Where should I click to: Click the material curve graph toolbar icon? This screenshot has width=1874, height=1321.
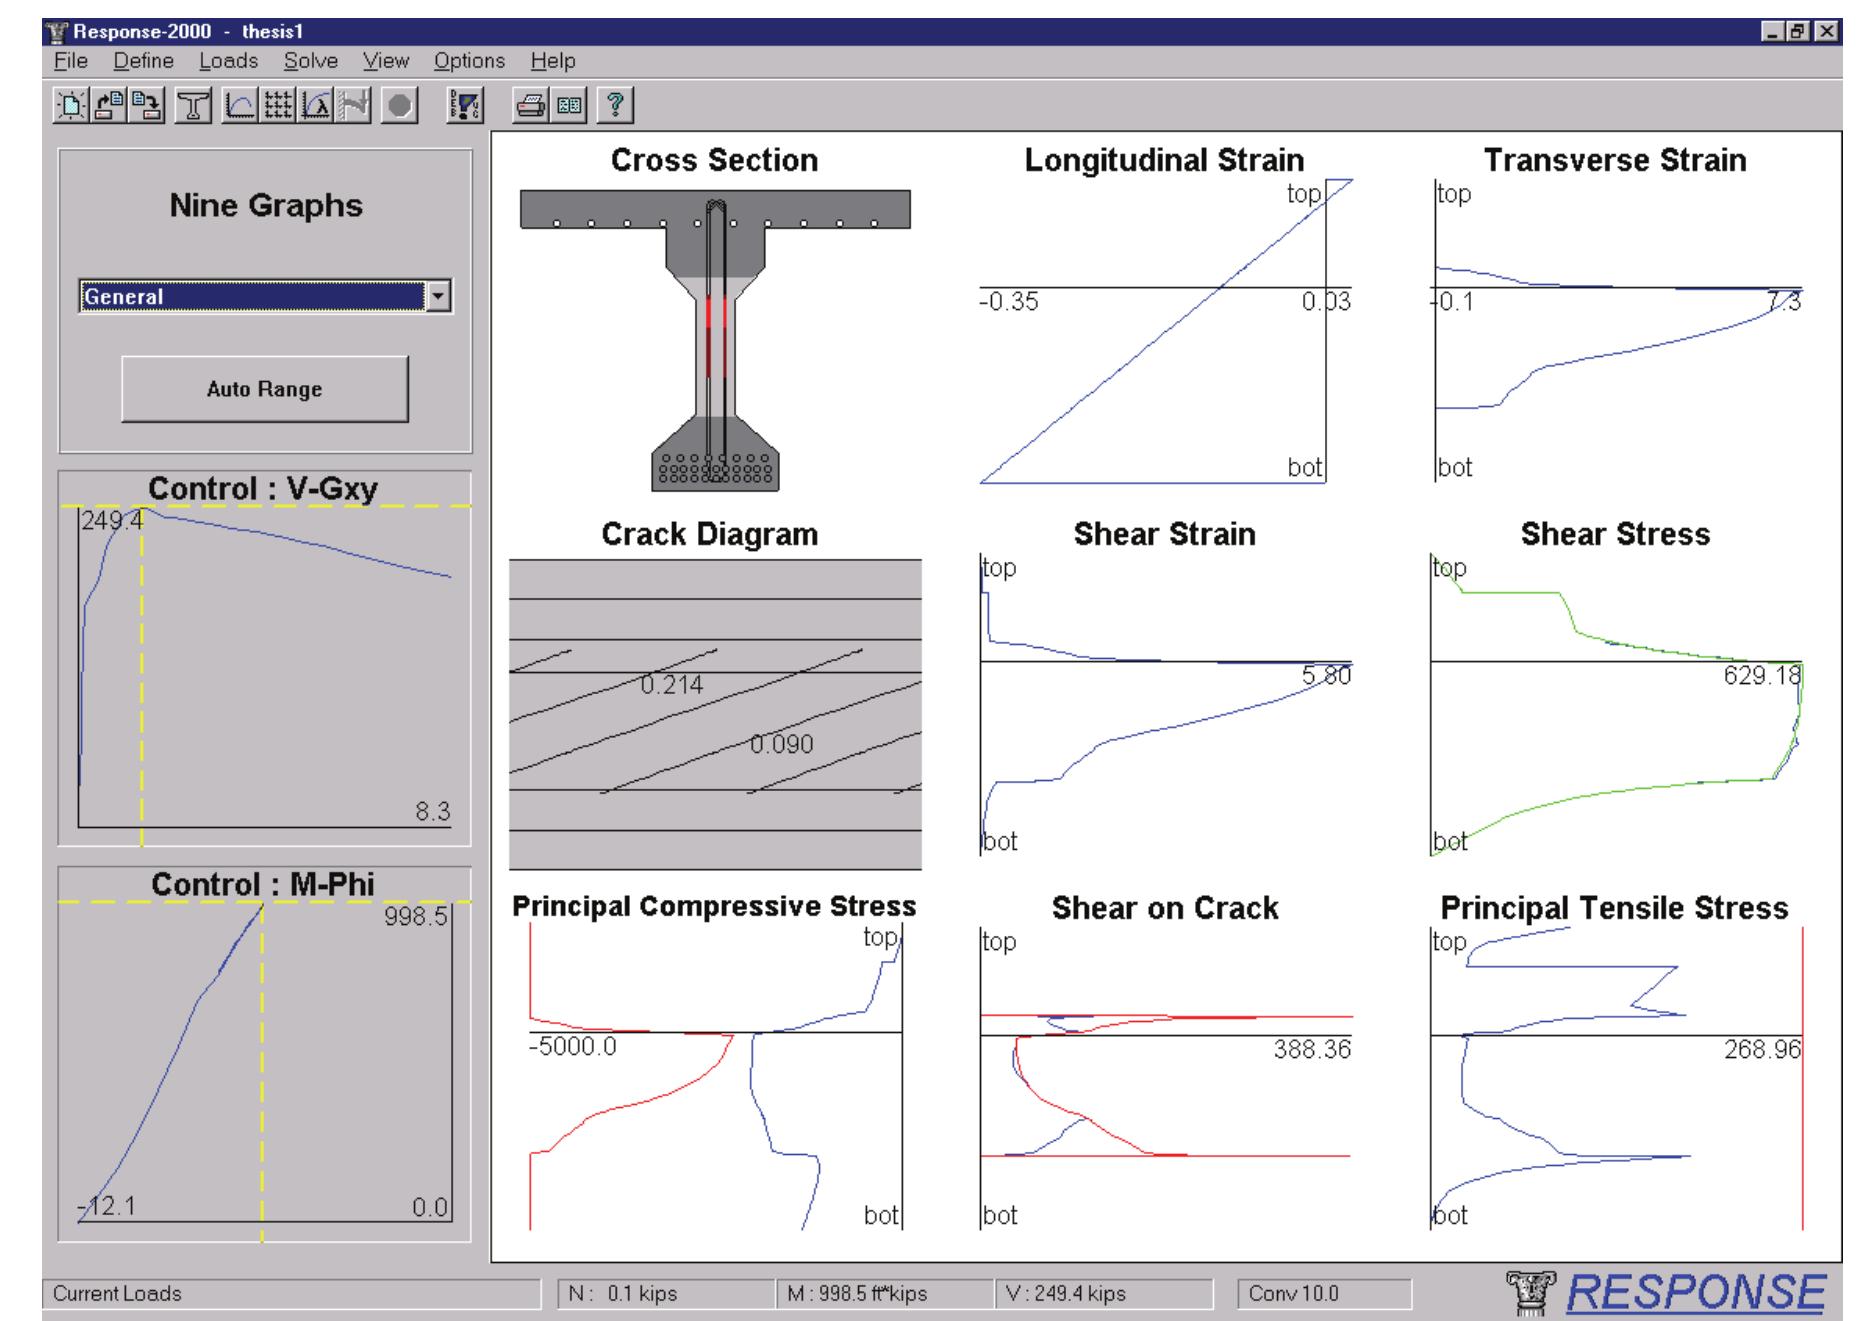point(239,105)
